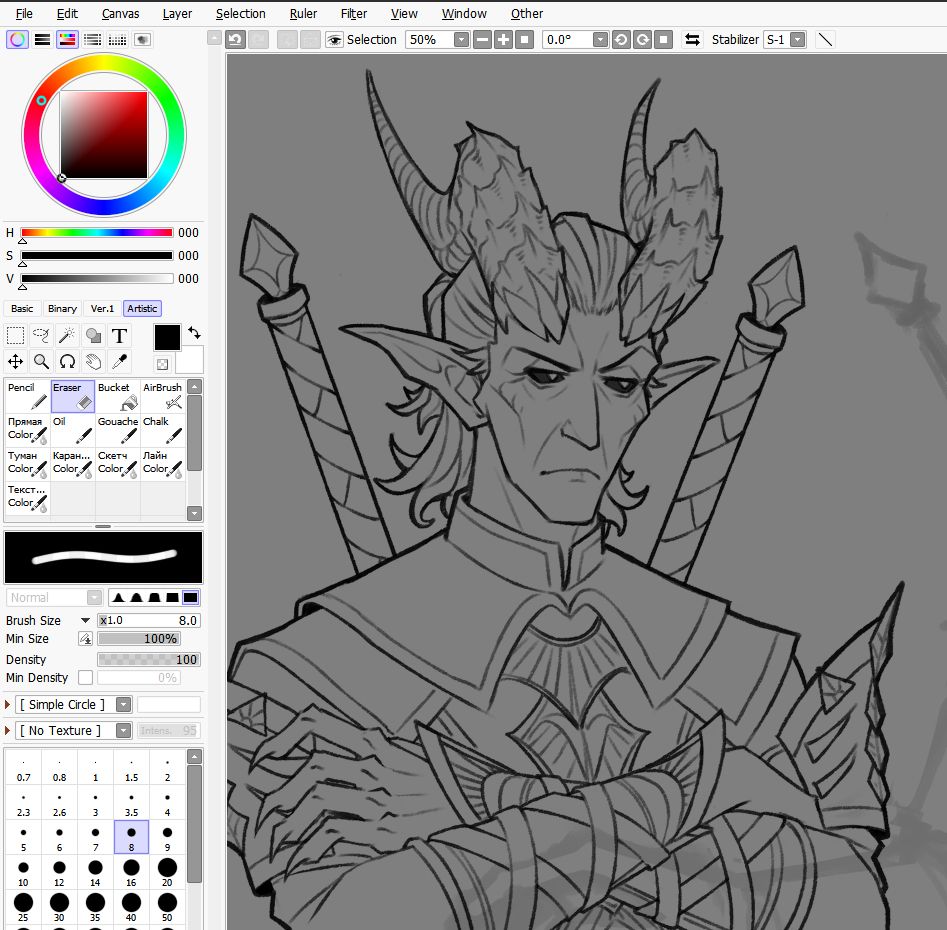The image size is (947, 930).
Task: Toggle the color wheel panel icon
Action: pyautogui.click(x=18, y=40)
